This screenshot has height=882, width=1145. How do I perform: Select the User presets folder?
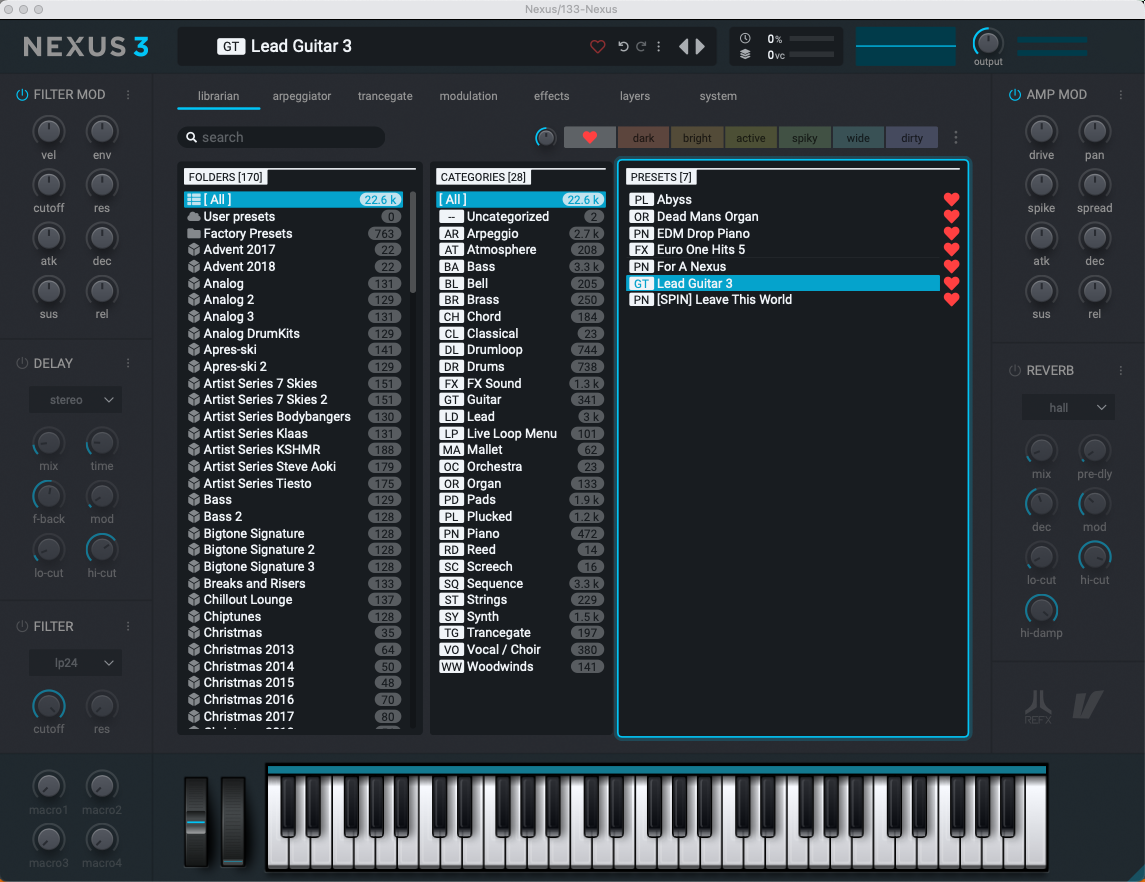(x=294, y=217)
